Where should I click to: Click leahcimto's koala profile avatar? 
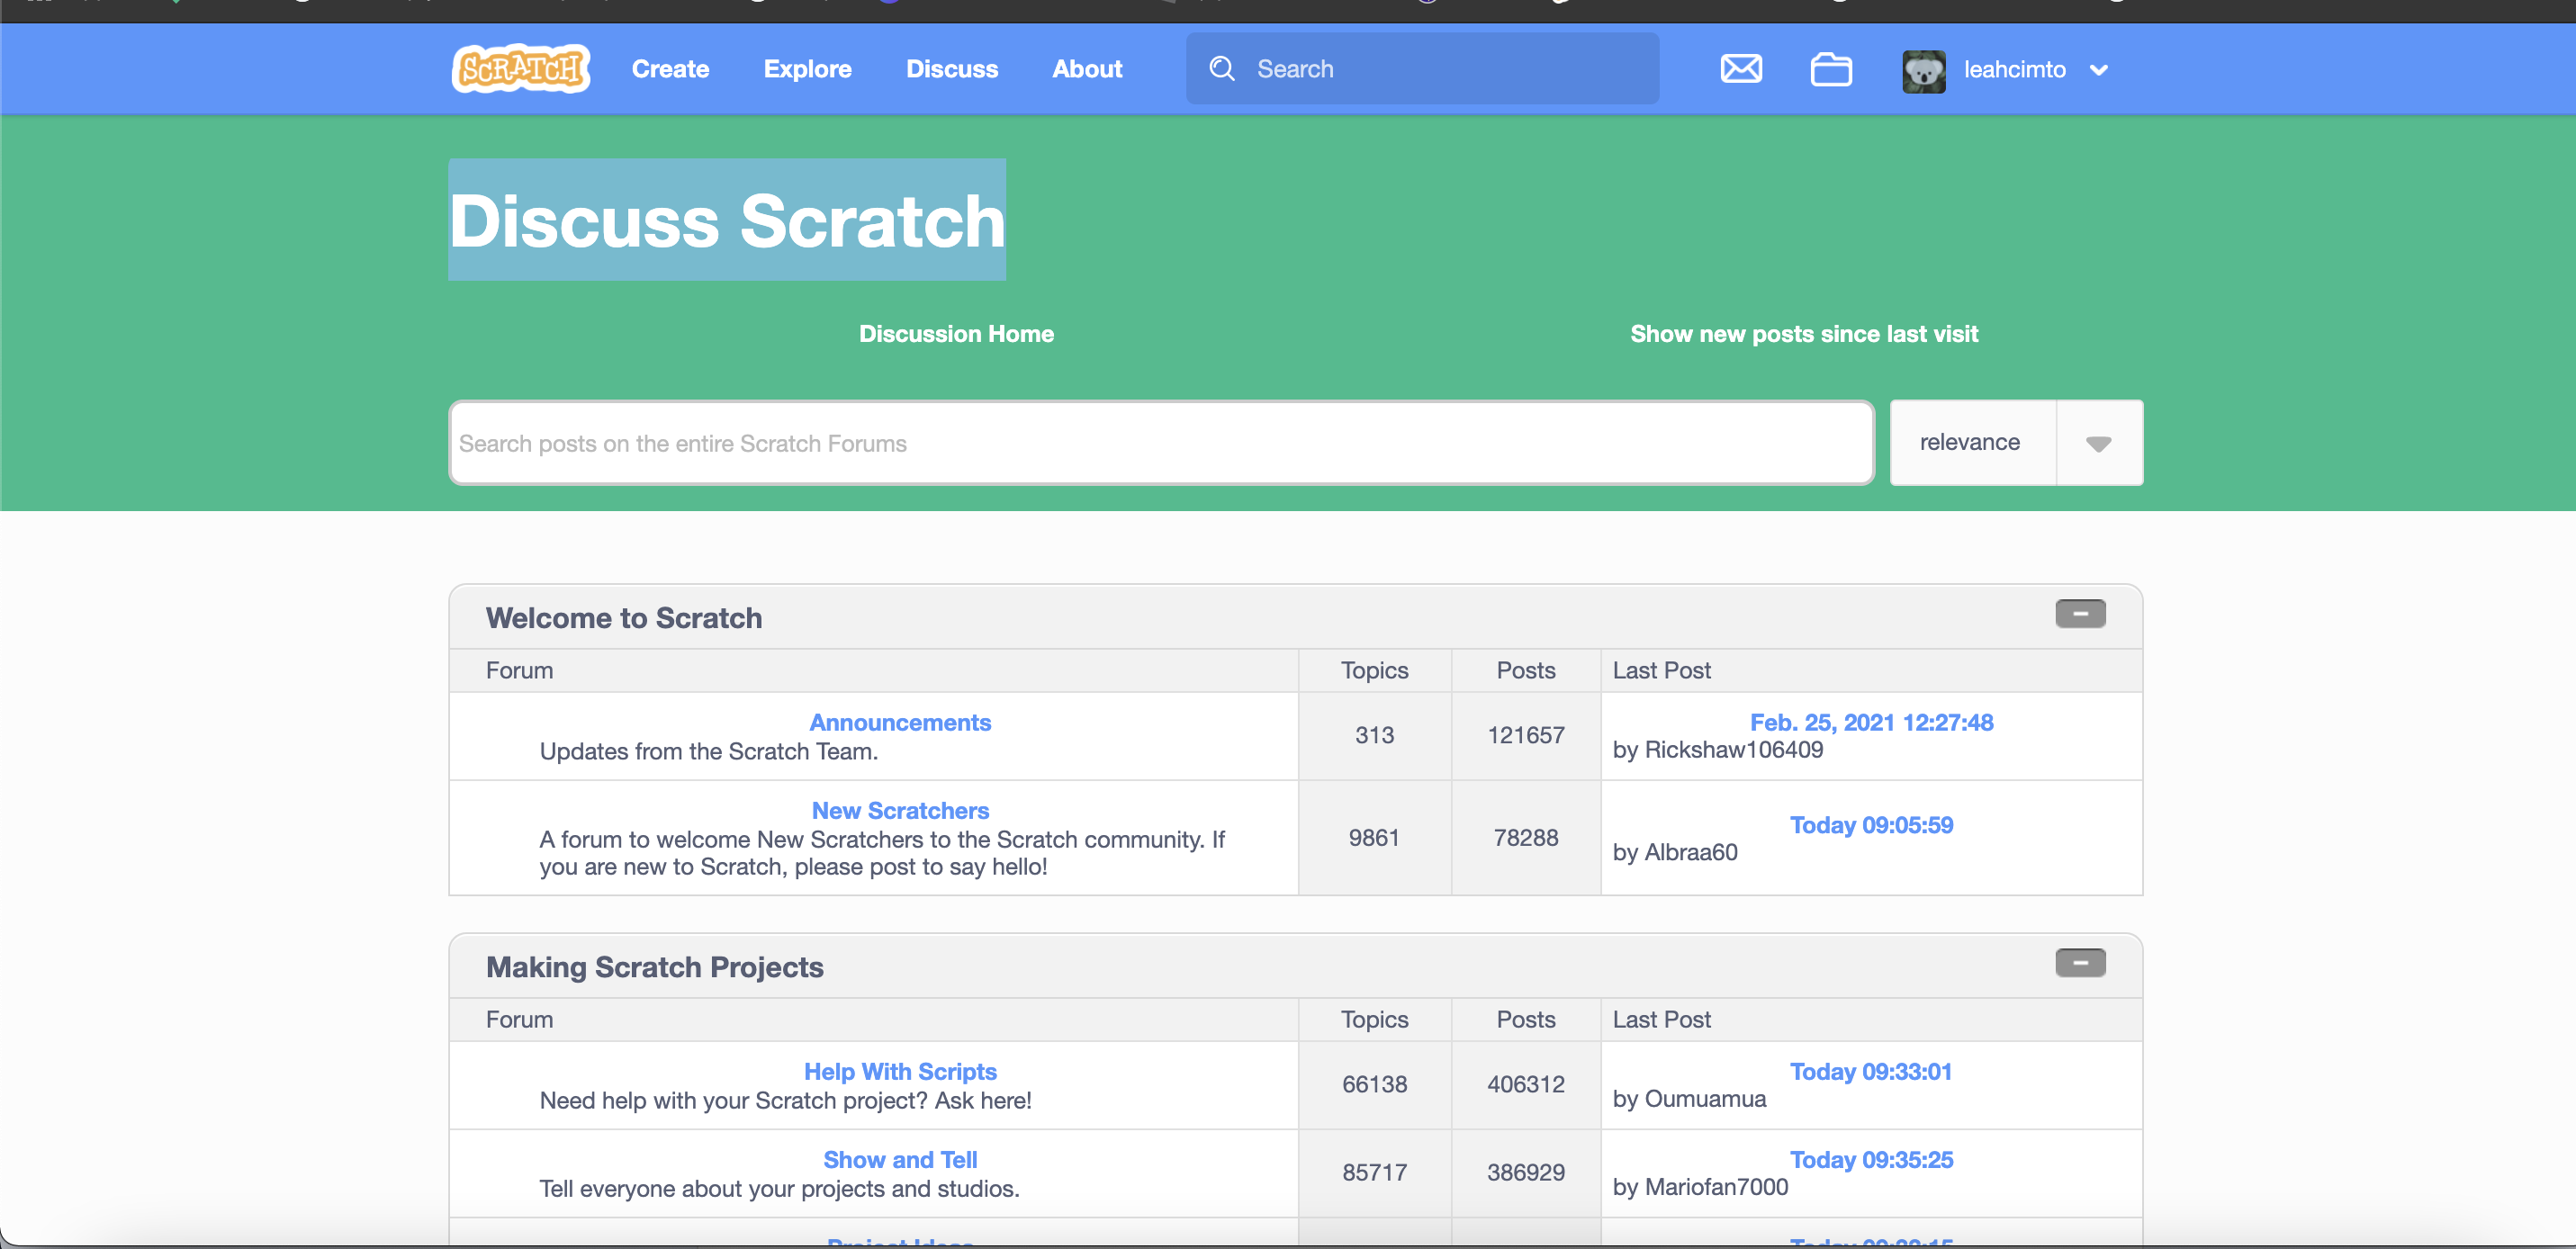pos(1923,70)
